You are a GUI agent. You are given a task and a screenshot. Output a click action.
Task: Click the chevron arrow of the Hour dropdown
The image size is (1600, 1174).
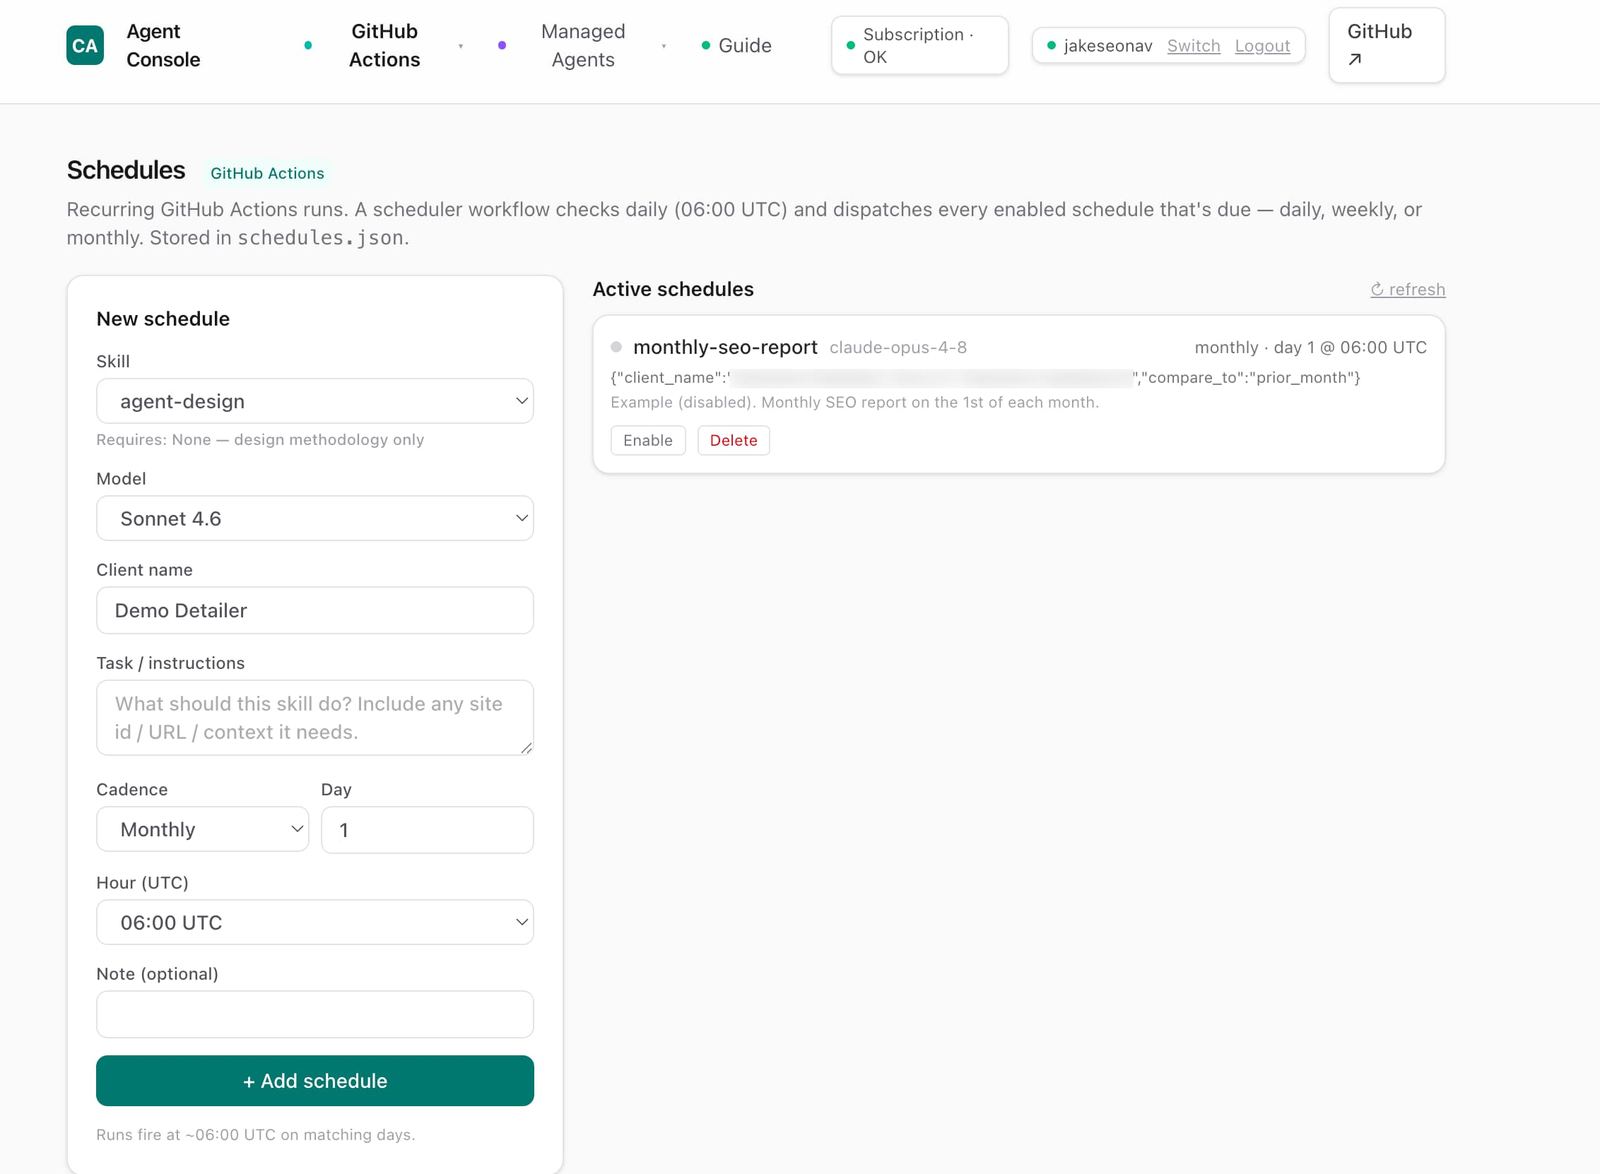click(521, 922)
